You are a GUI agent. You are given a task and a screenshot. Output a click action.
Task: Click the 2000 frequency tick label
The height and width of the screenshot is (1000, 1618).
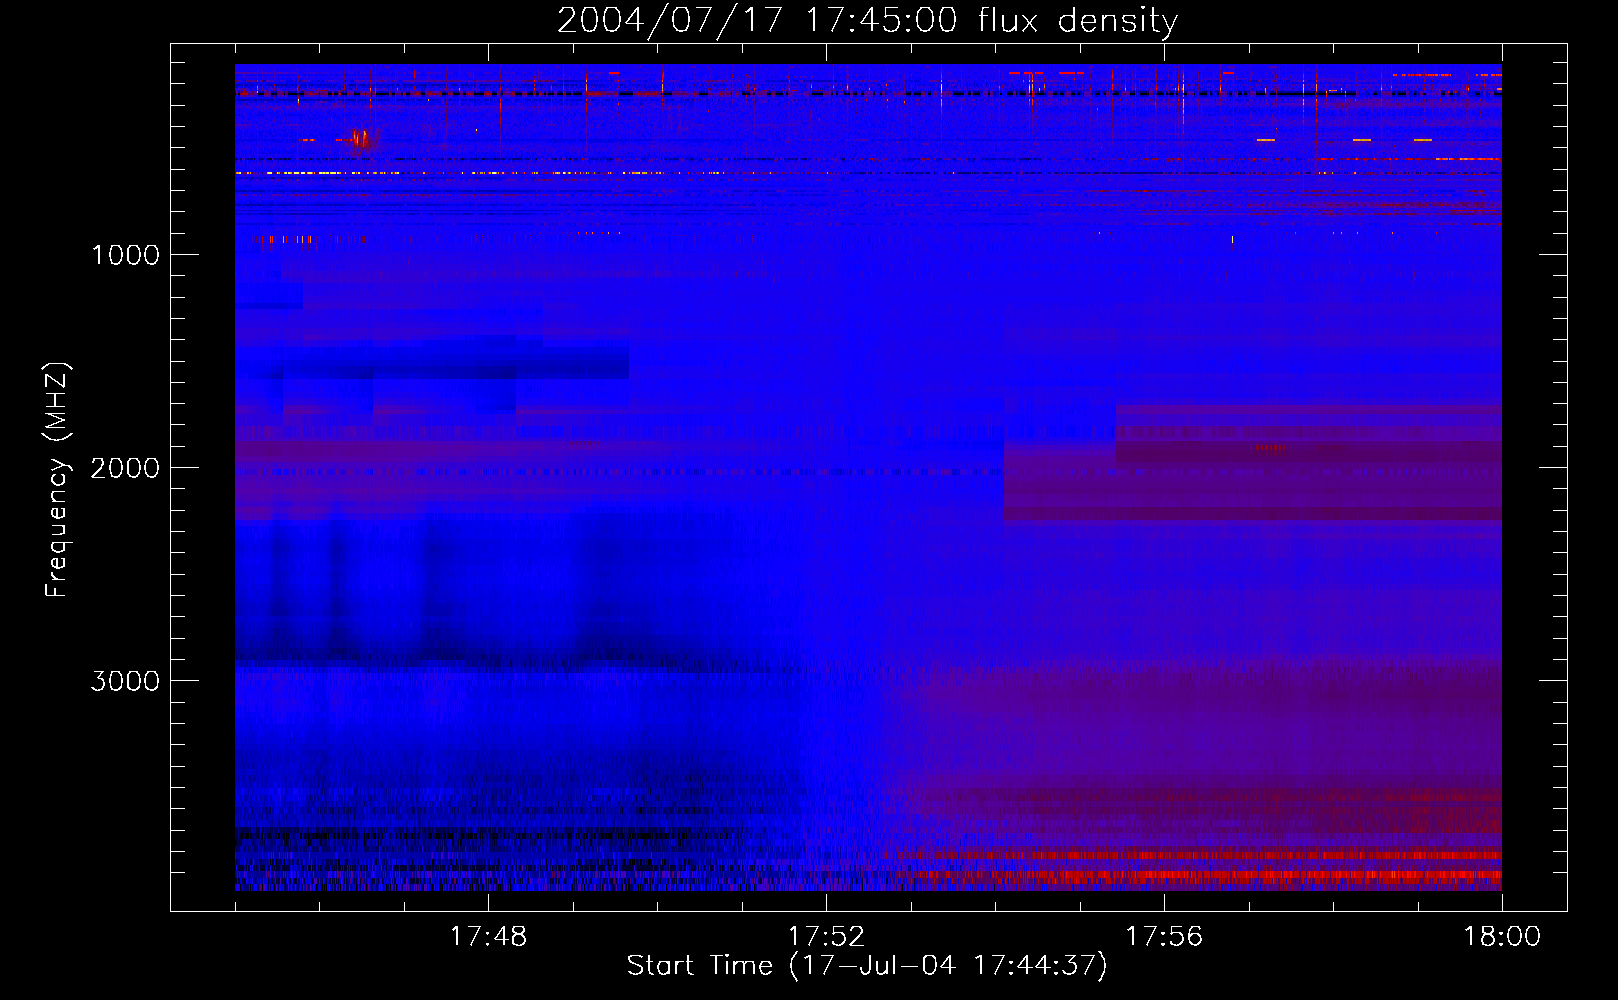(x=125, y=468)
